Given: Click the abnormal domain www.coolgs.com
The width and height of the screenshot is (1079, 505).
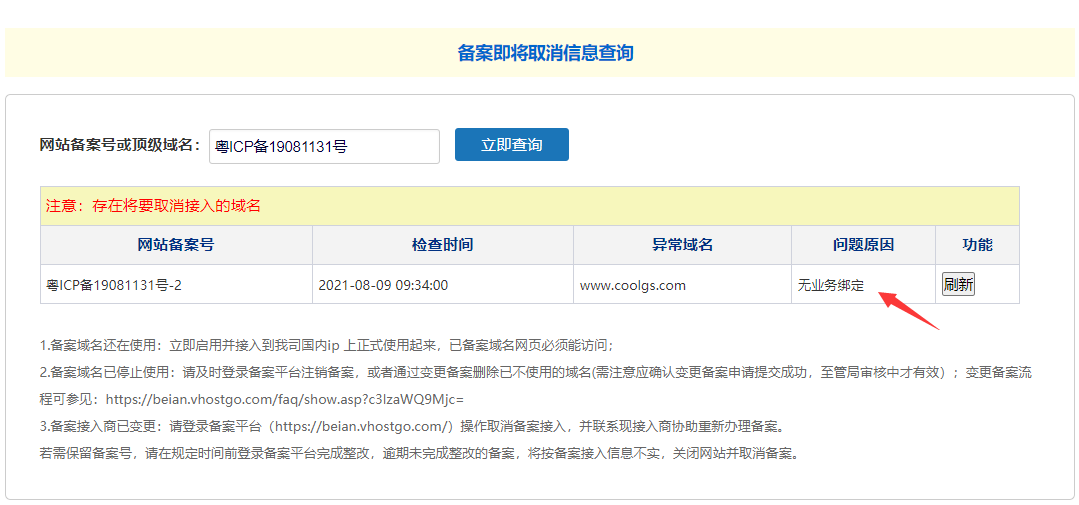Looking at the screenshot, I should pyautogui.click(x=633, y=285).
